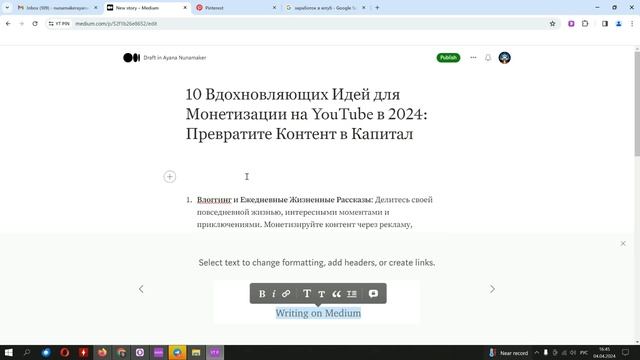Go to the next tip with right arrow

pyautogui.click(x=492, y=289)
